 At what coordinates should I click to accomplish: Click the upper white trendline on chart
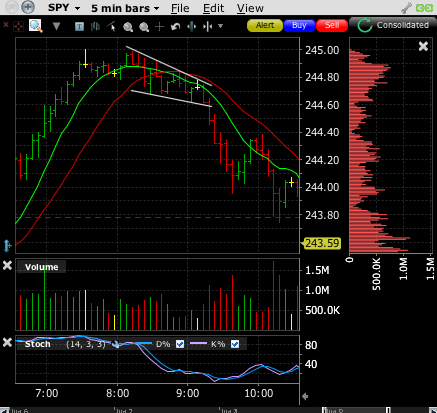click(x=169, y=66)
